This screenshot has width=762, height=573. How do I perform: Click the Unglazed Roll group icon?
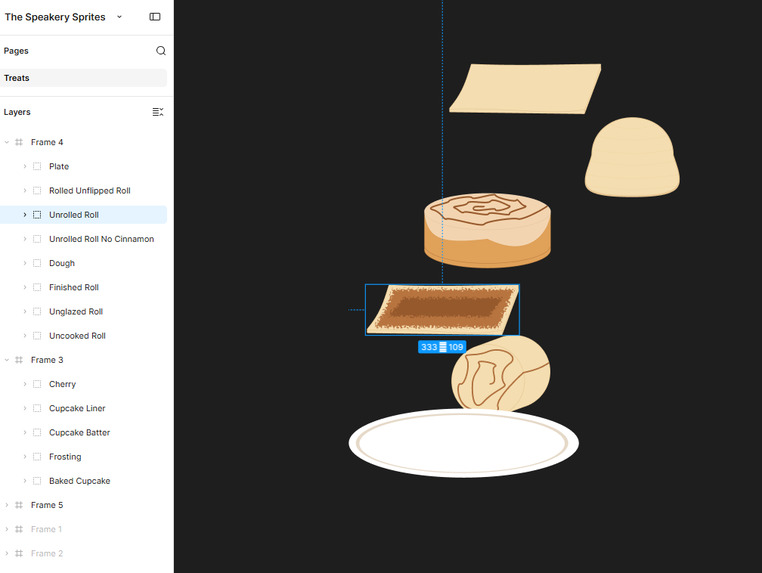tap(37, 312)
